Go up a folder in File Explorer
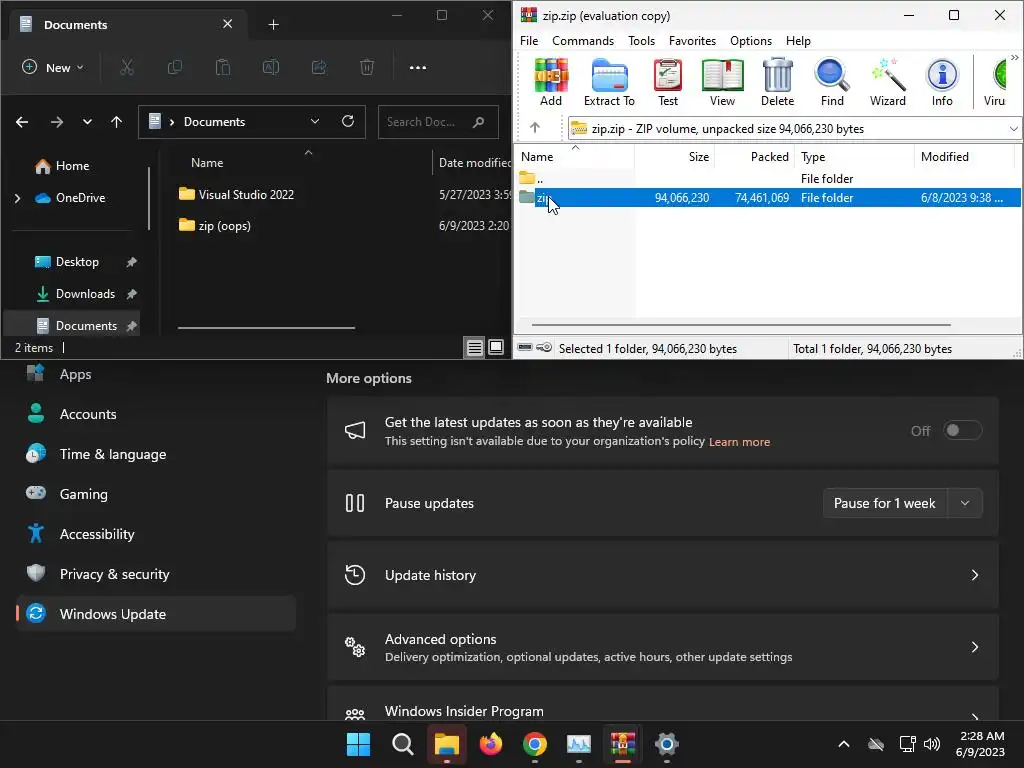1024x768 pixels. point(116,122)
